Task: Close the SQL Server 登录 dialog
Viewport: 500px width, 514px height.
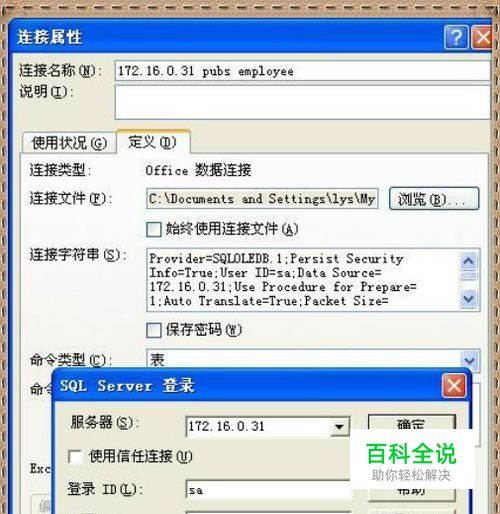Action: (454, 386)
